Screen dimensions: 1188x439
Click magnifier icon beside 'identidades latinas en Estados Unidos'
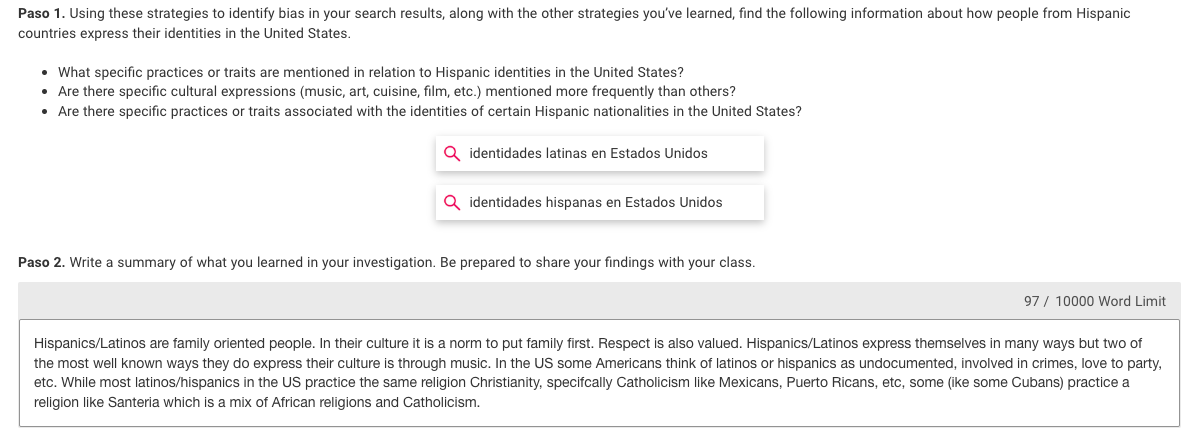pos(452,154)
